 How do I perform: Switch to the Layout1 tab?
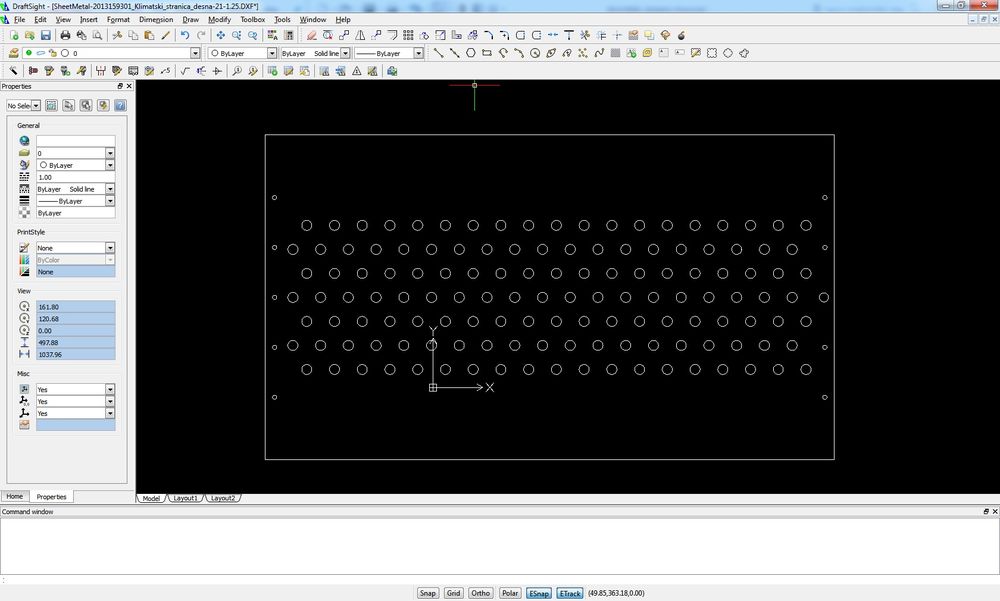coord(185,498)
